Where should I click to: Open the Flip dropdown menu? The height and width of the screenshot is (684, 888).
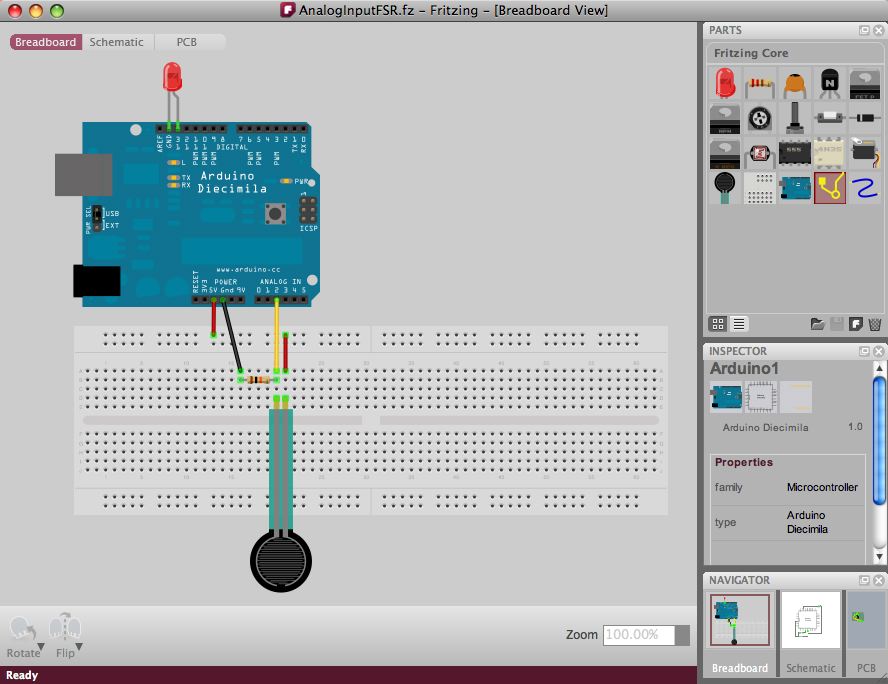[x=78, y=650]
